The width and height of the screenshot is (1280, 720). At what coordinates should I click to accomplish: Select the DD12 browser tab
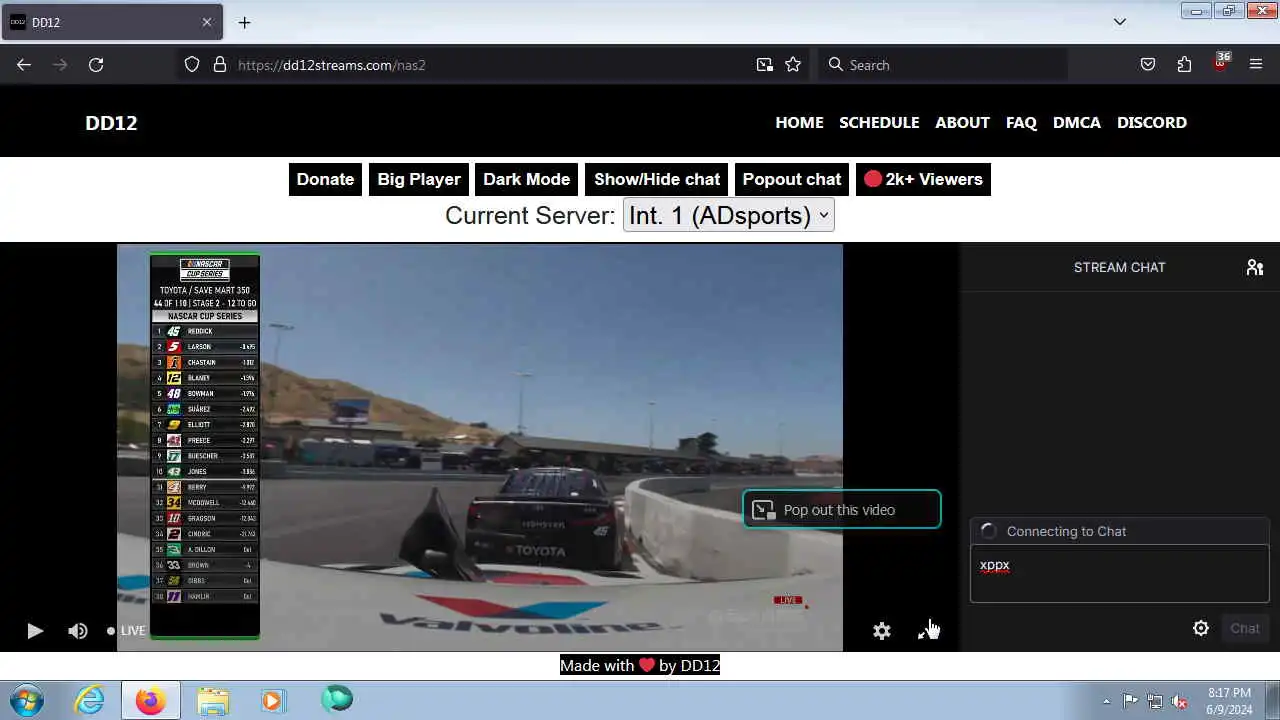pyautogui.click(x=111, y=22)
